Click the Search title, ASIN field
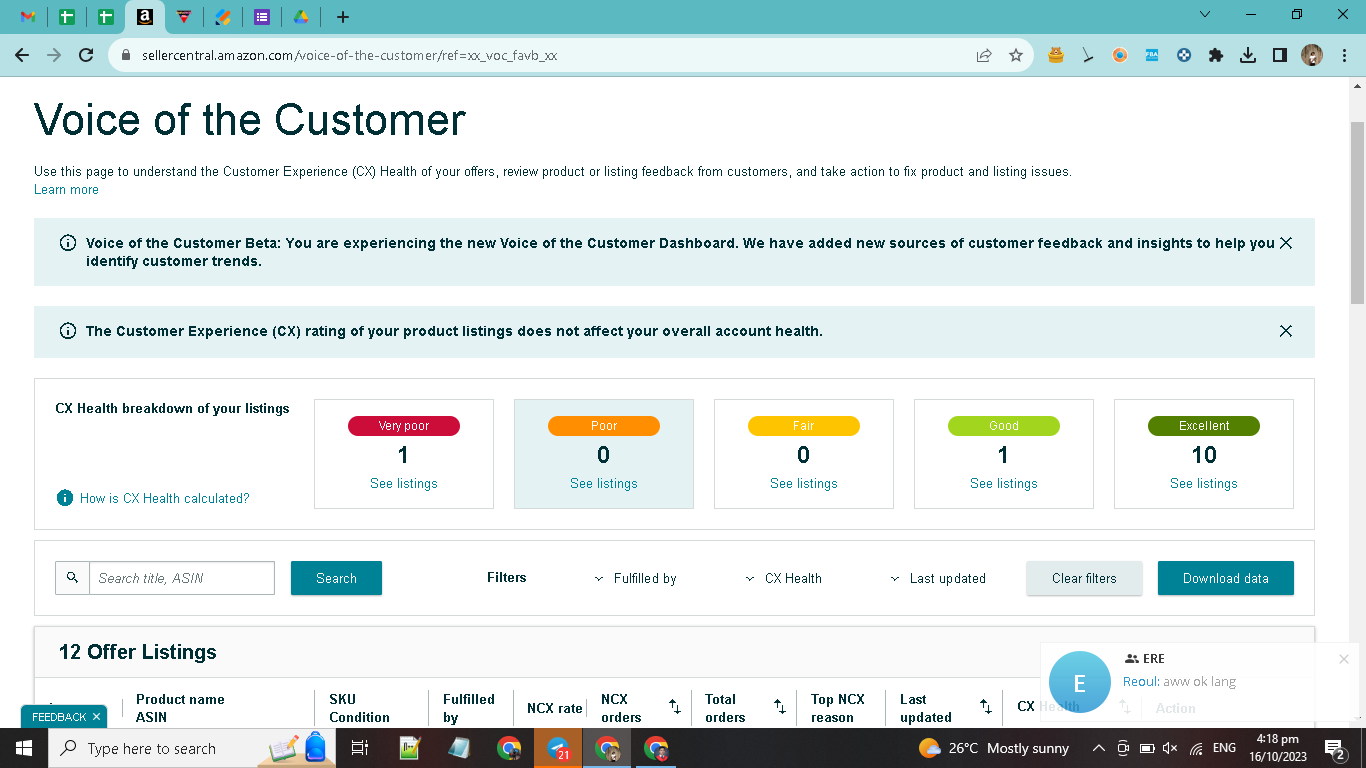 [182, 578]
